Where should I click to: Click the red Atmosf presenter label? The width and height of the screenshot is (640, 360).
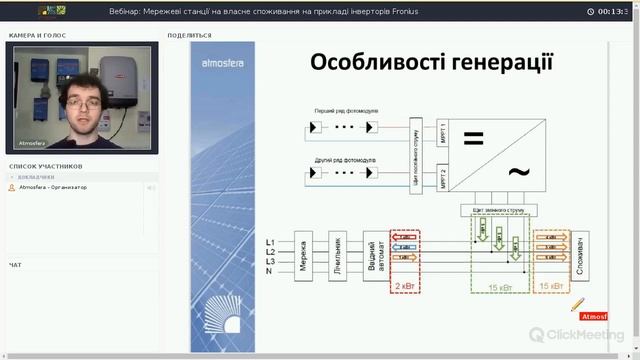[x=593, y=316]
